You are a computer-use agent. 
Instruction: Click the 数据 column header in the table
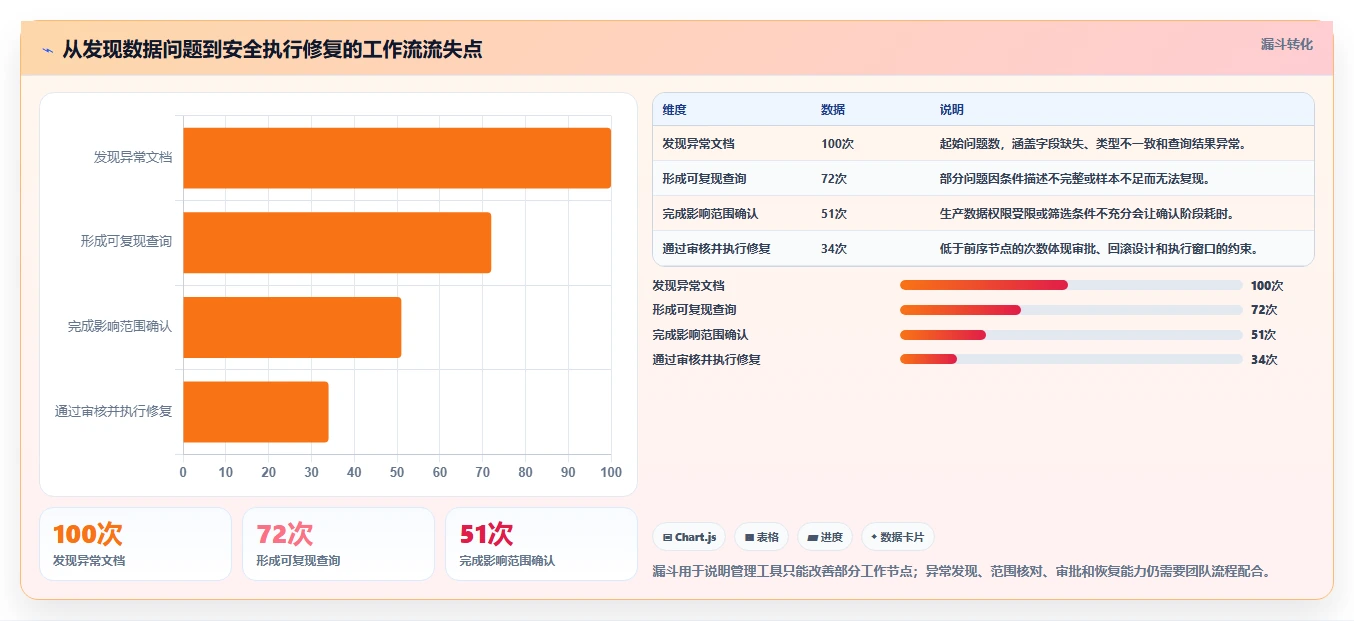(833, 110)
